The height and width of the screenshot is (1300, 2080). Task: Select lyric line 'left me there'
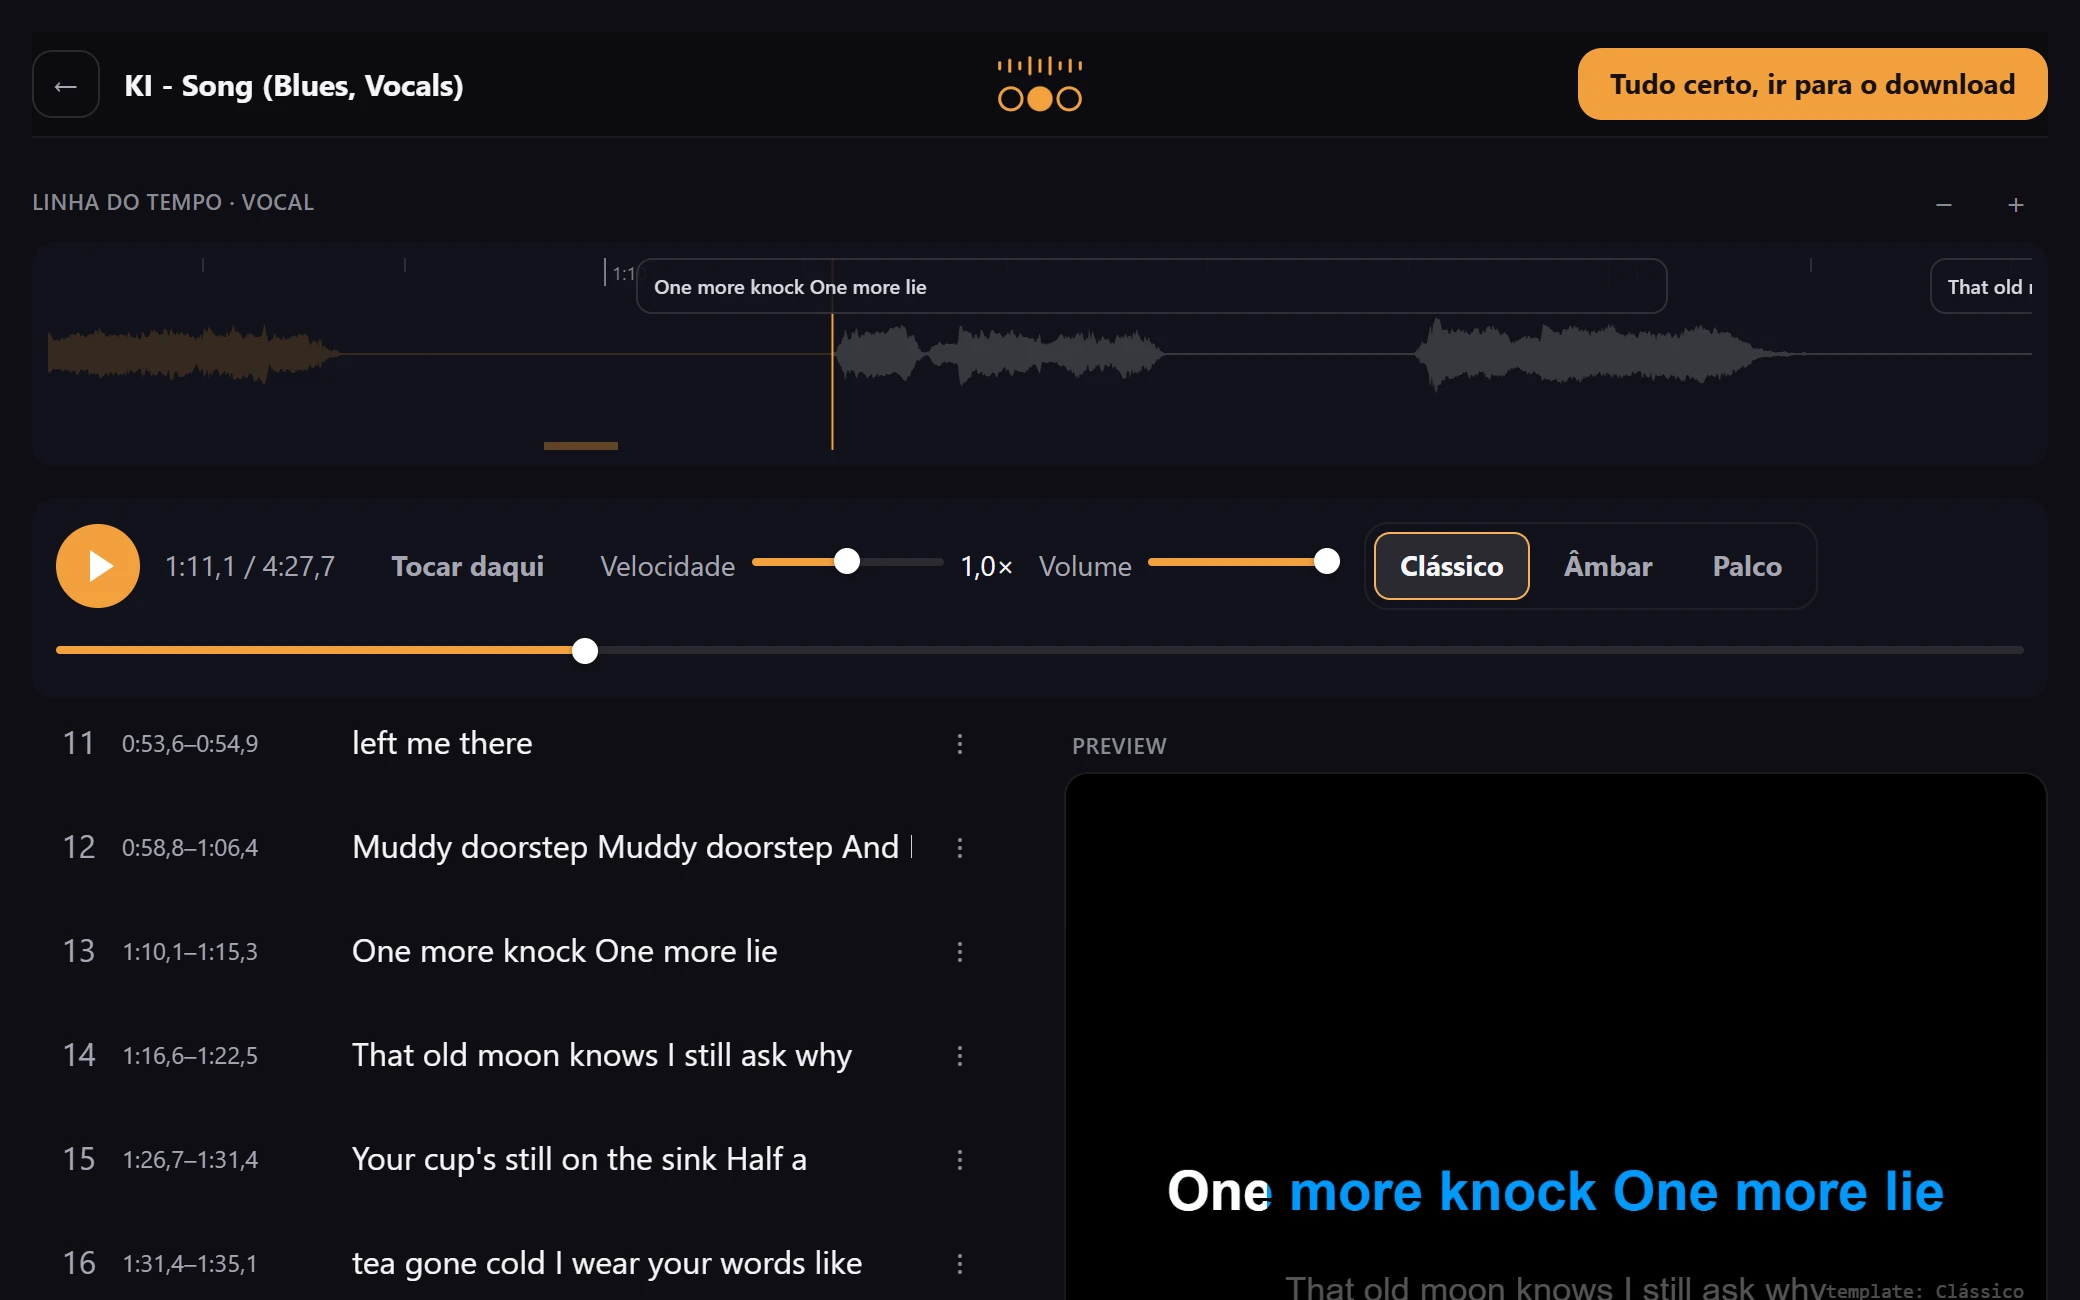pyautogui.click(x=442, y=744)
